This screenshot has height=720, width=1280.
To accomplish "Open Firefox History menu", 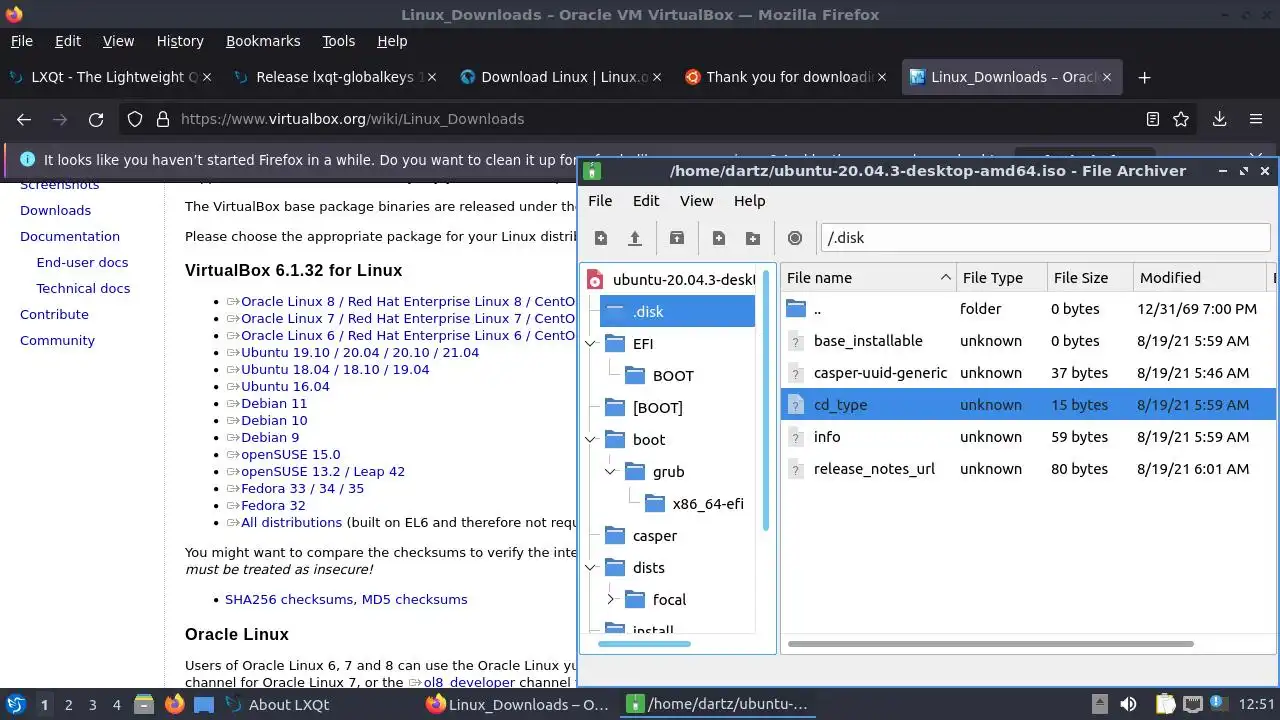I will (180, 41).
